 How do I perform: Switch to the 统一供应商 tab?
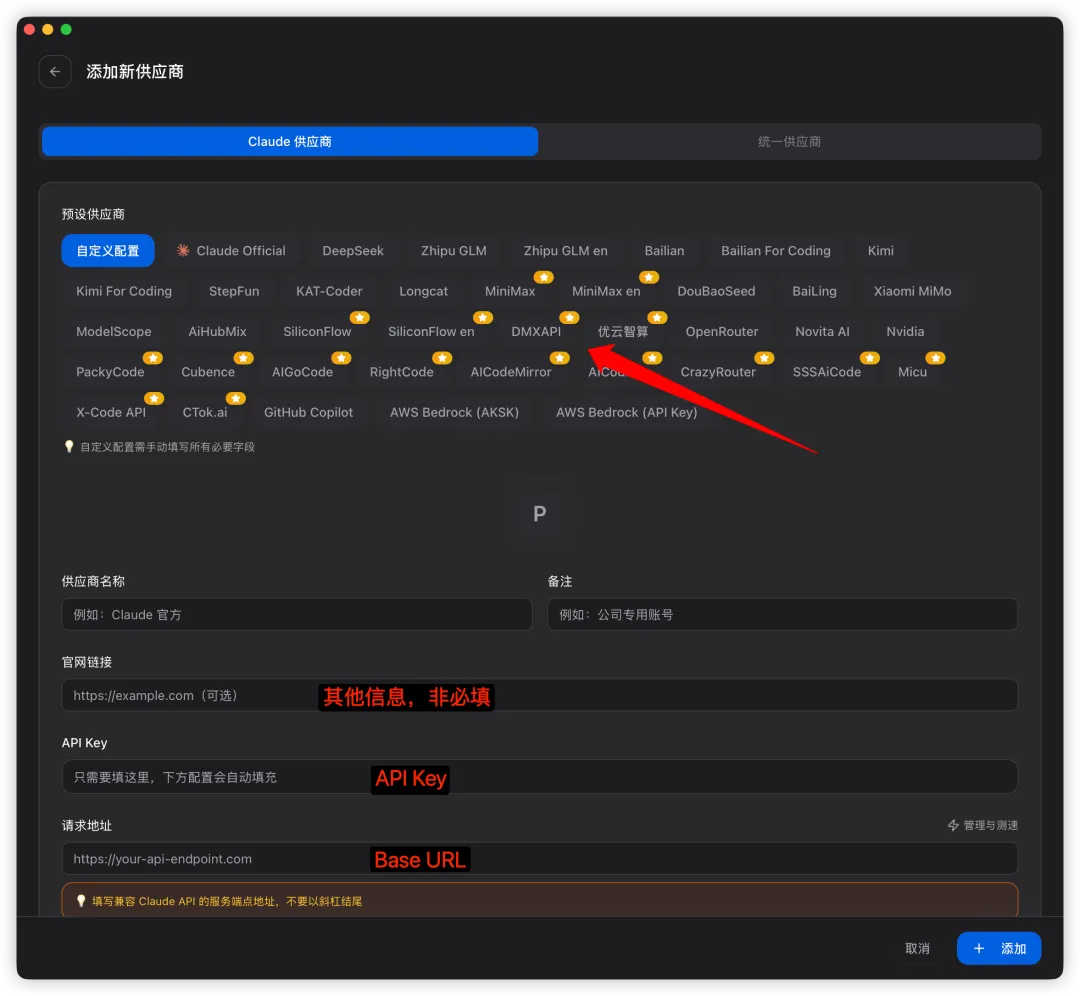pyautogui.click(x=789, y=142)
